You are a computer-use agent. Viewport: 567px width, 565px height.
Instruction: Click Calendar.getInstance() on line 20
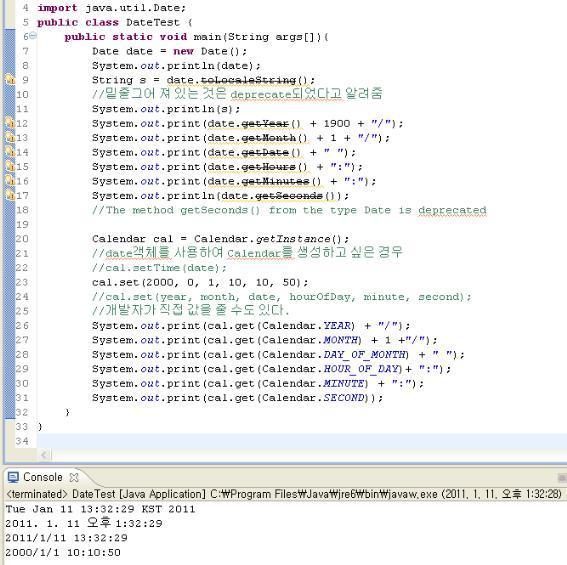point(271,239)
